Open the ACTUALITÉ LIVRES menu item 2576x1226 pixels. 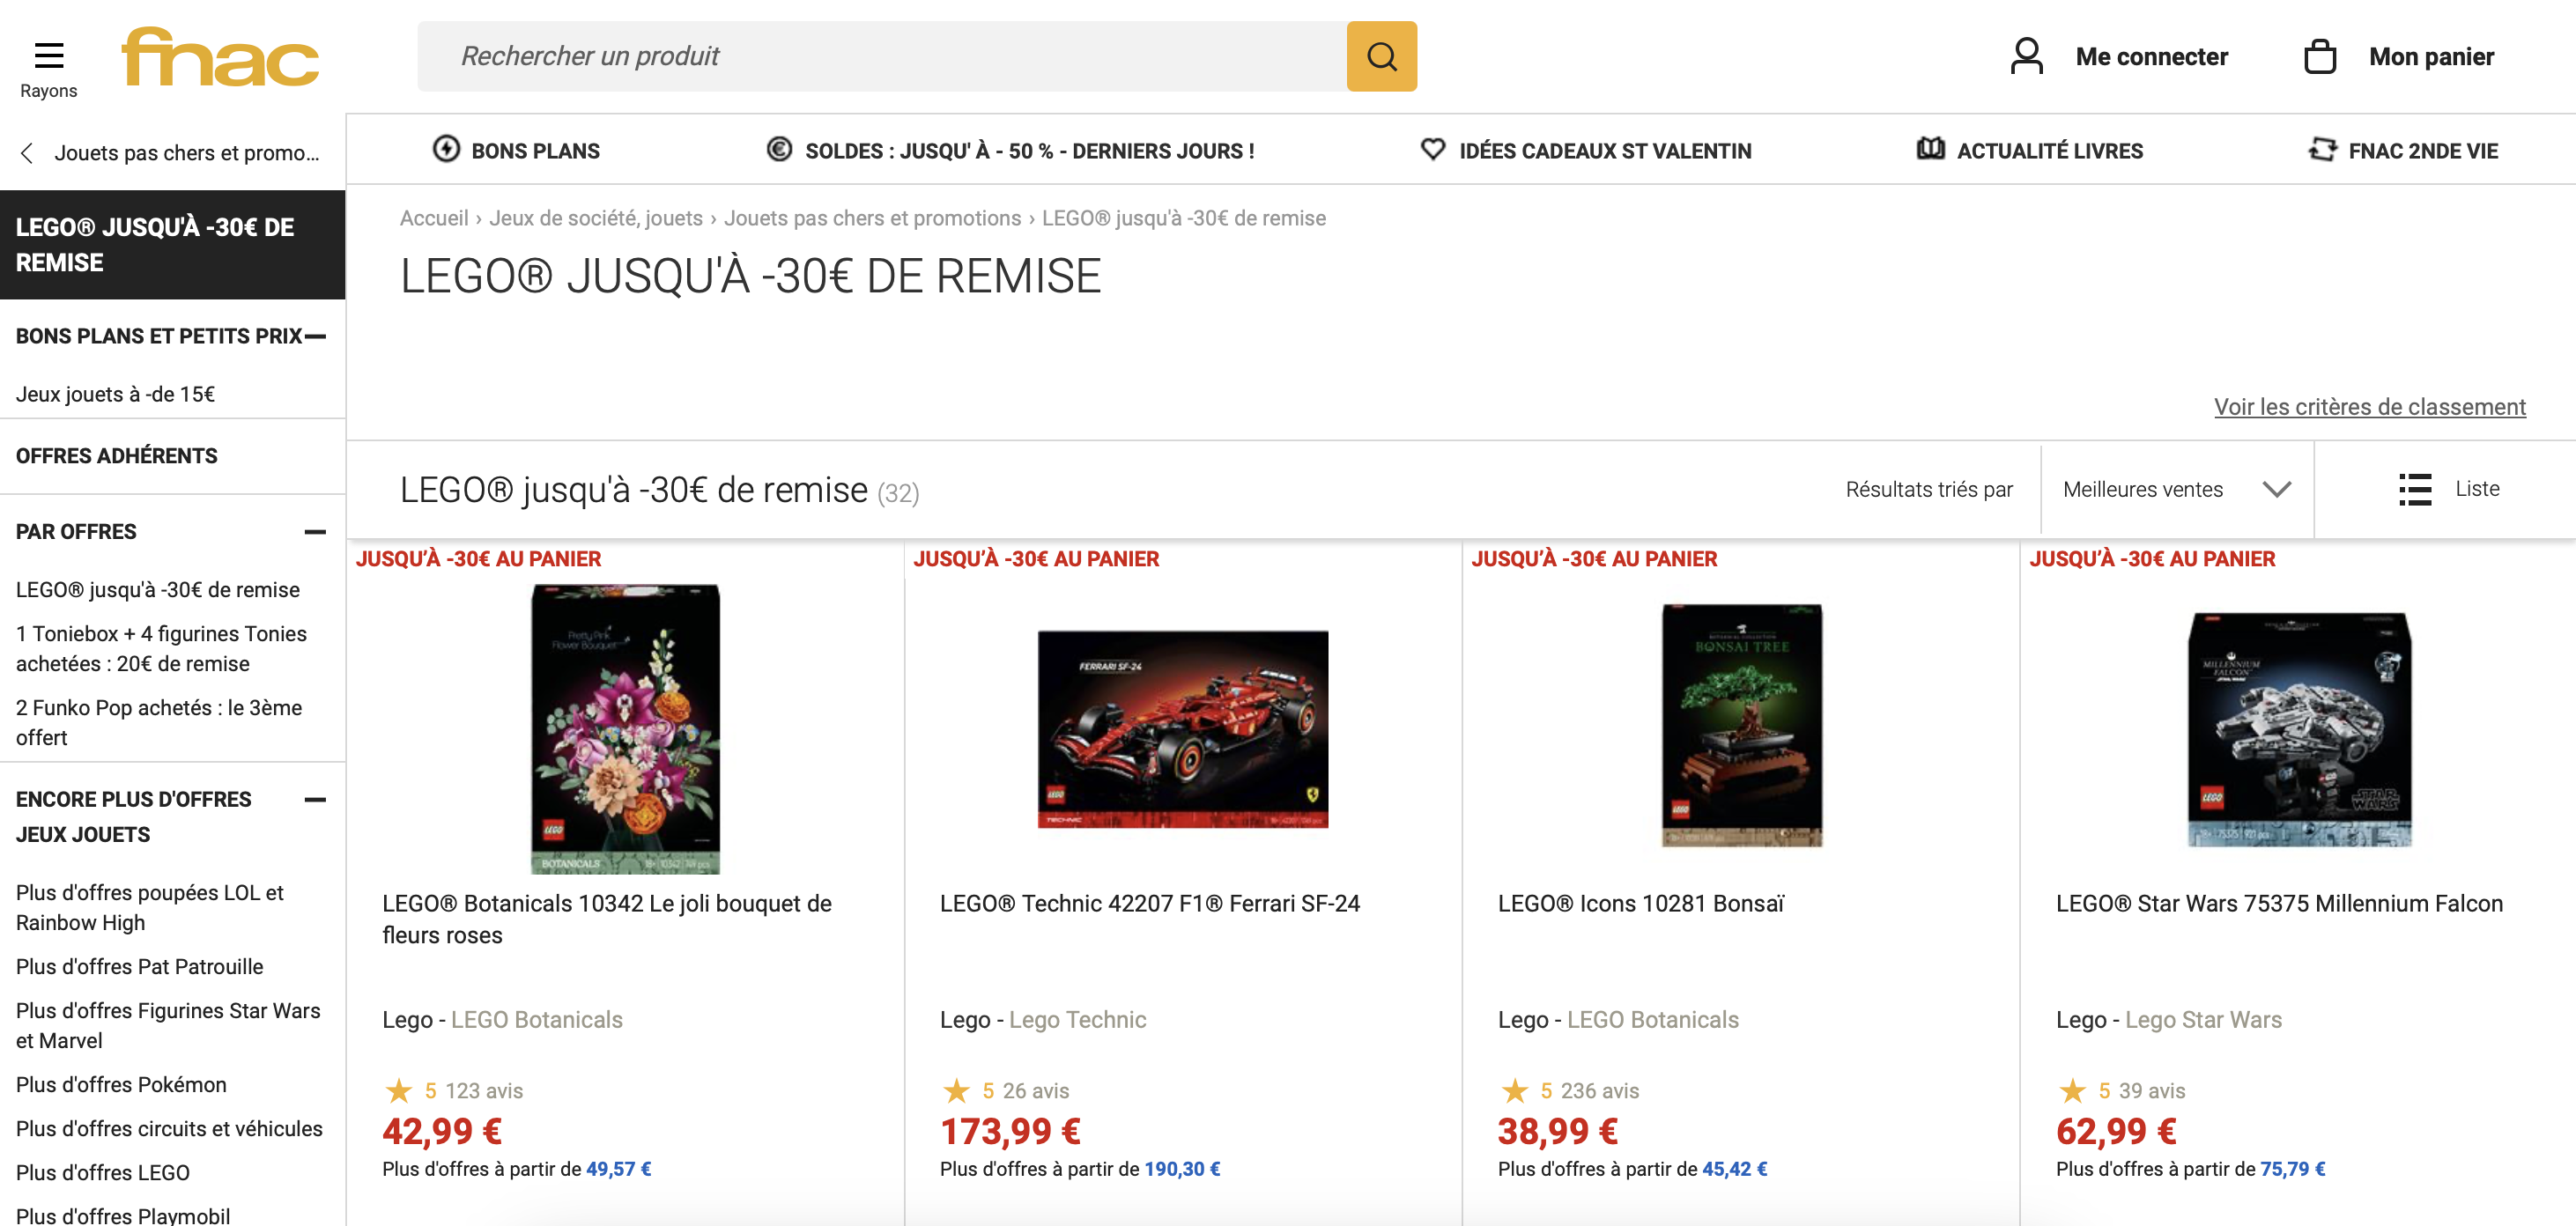[x=2048, y=149]
